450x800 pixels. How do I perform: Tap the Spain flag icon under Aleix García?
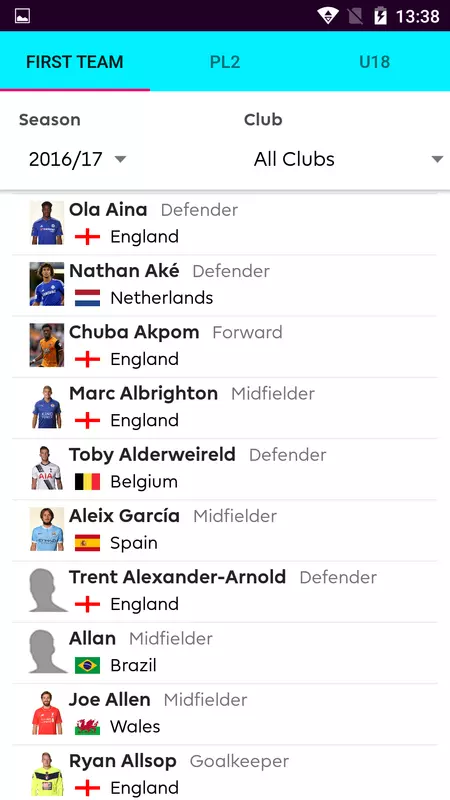(87, 543)
